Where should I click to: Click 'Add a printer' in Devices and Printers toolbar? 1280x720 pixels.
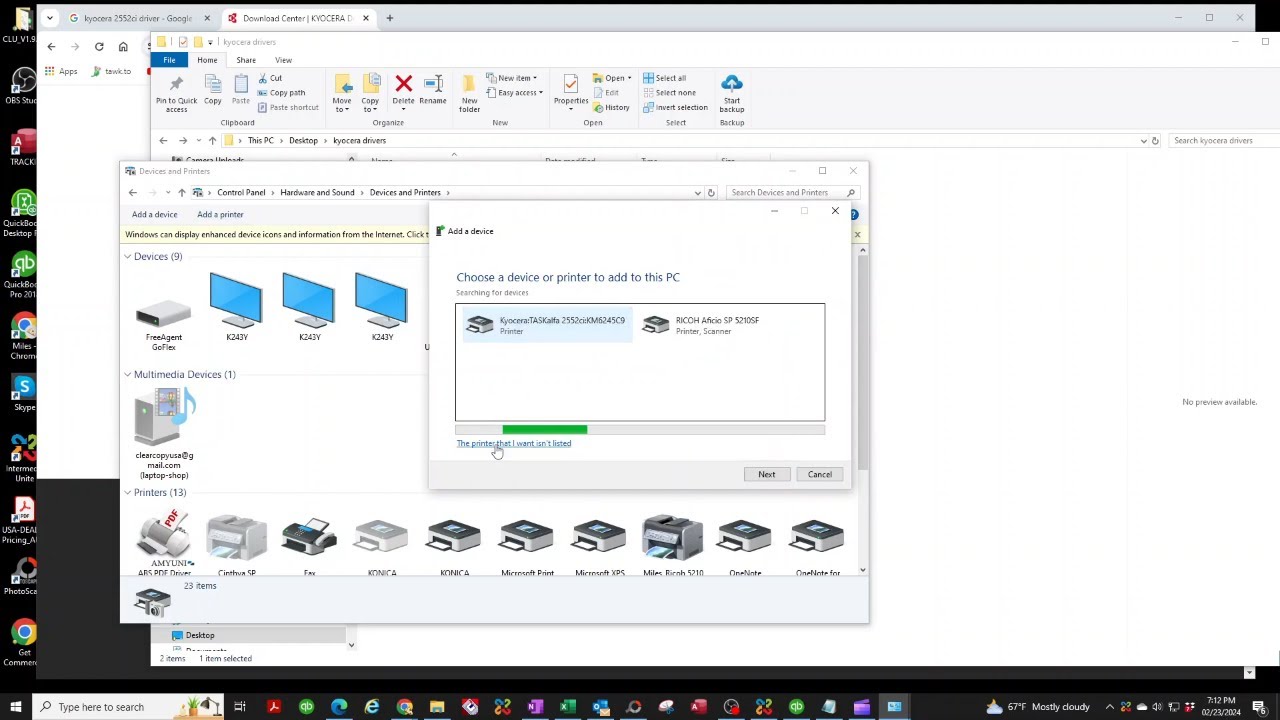click(220, 214)
